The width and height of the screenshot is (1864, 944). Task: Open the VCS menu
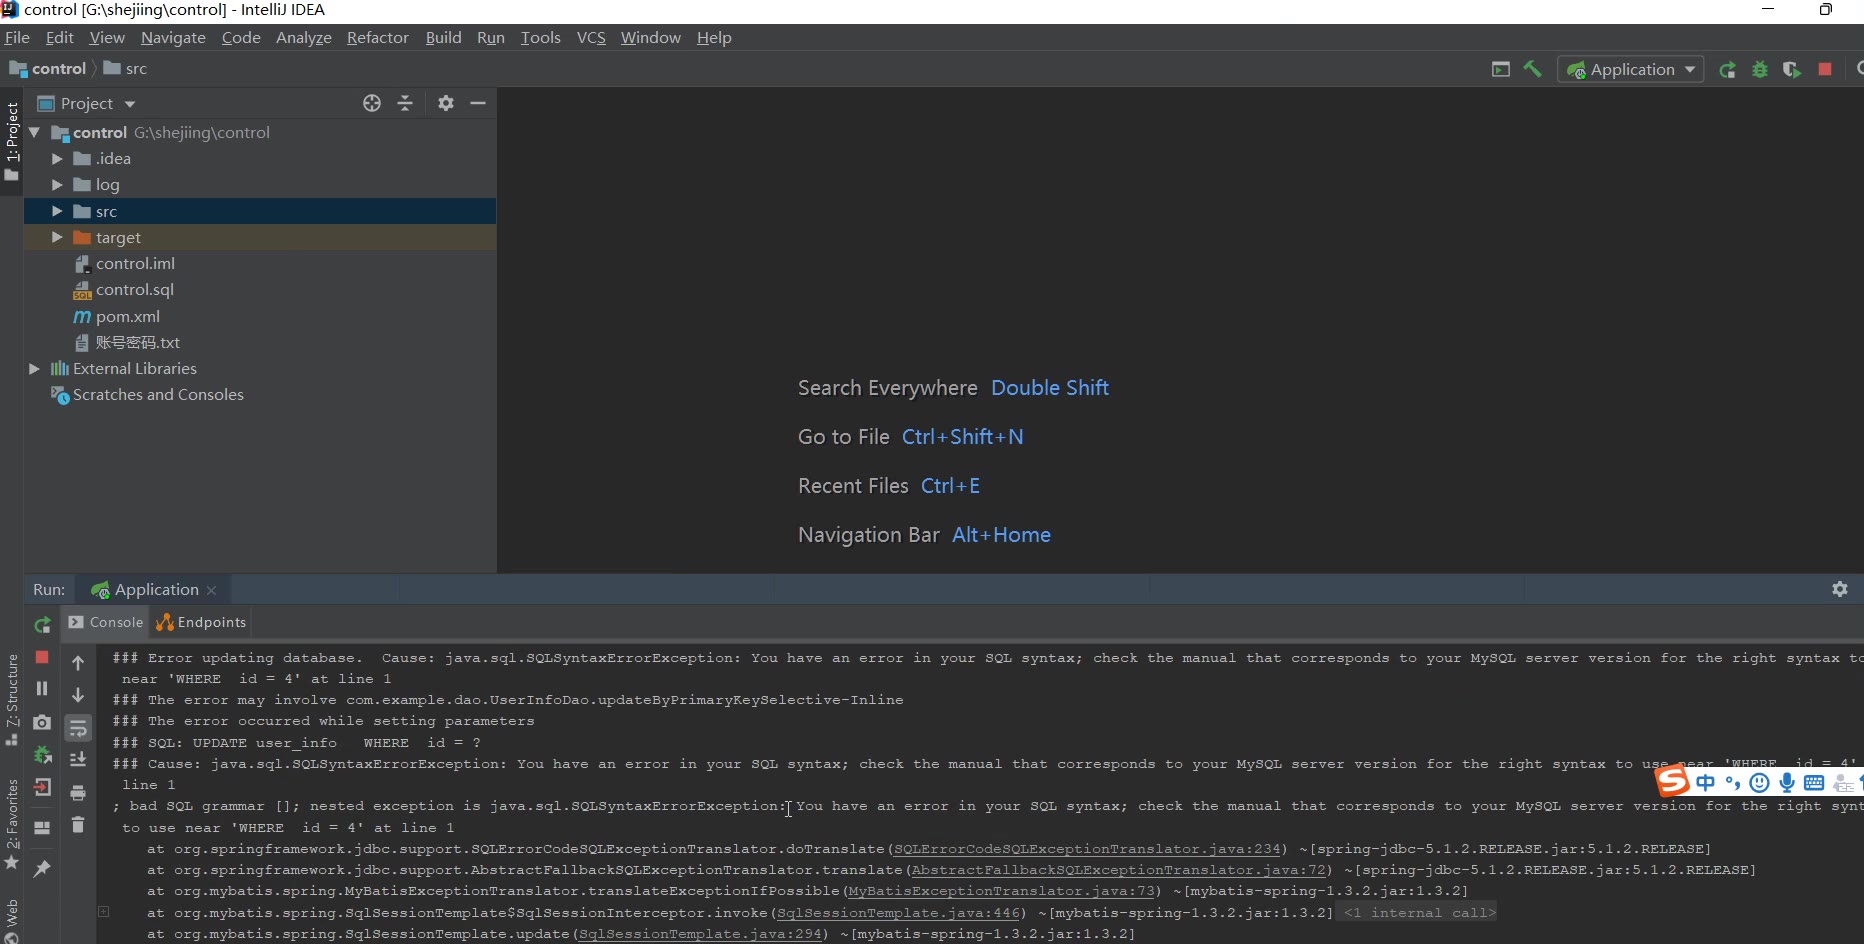click(x=591, y=37)
